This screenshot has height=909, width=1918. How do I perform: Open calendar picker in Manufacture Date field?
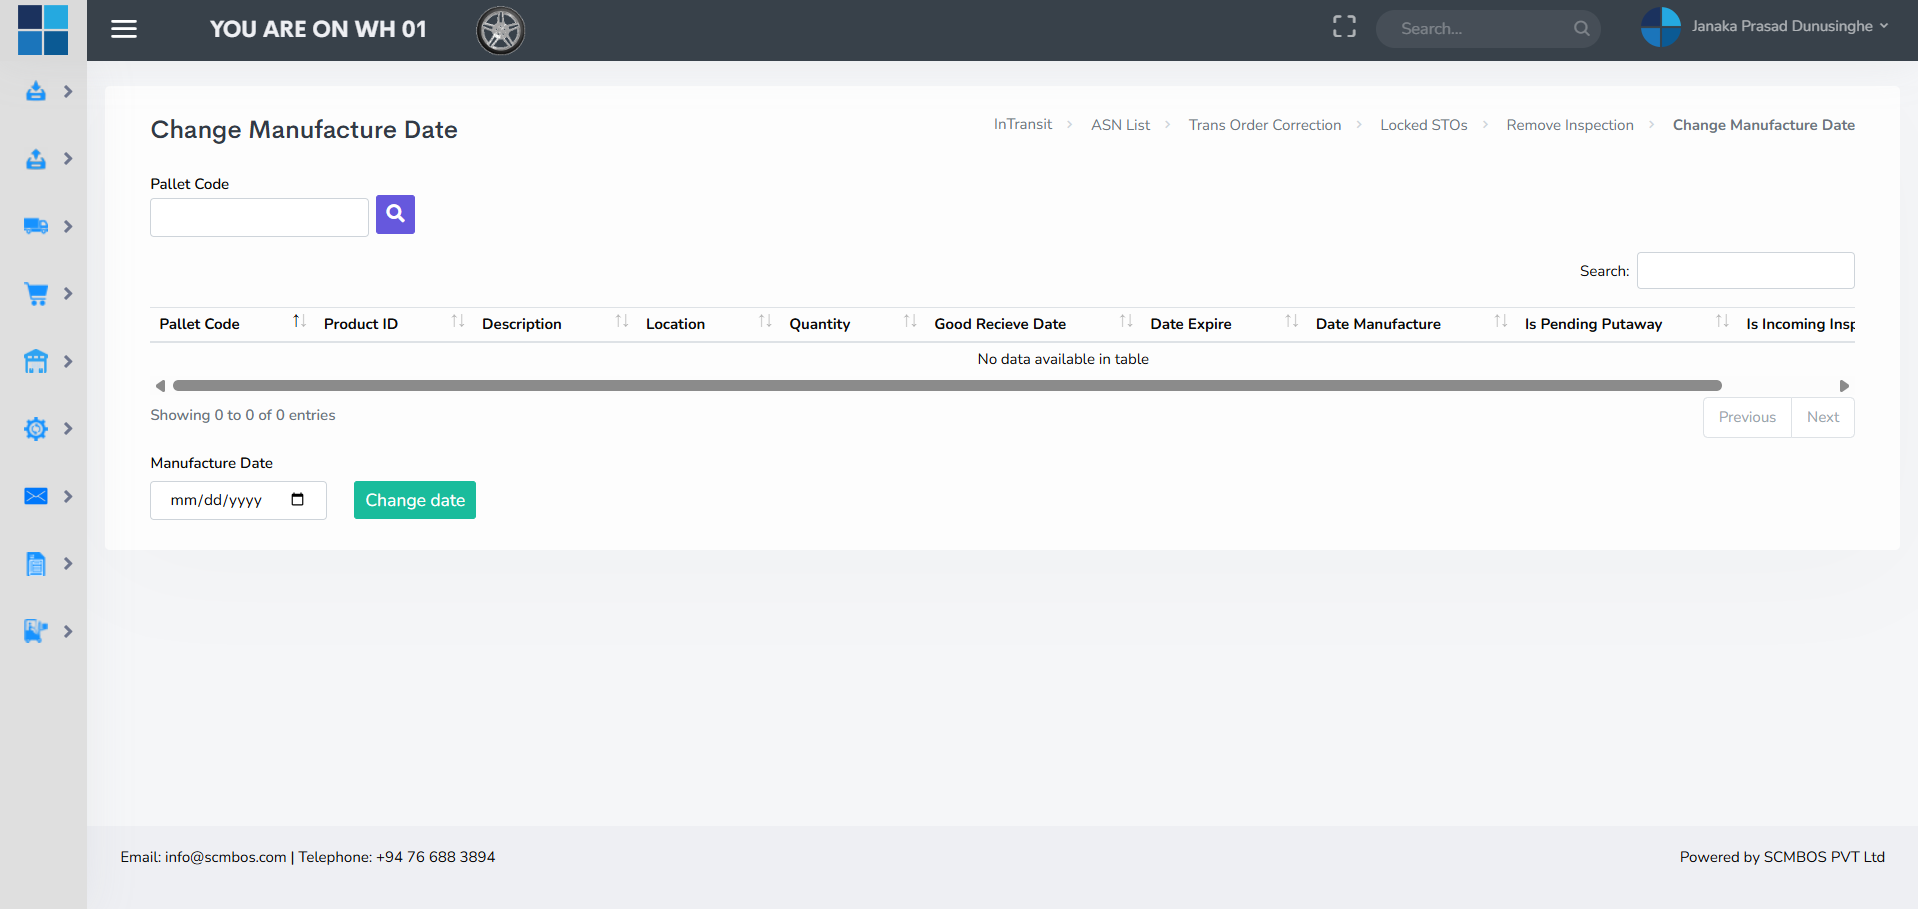point(297,500)
